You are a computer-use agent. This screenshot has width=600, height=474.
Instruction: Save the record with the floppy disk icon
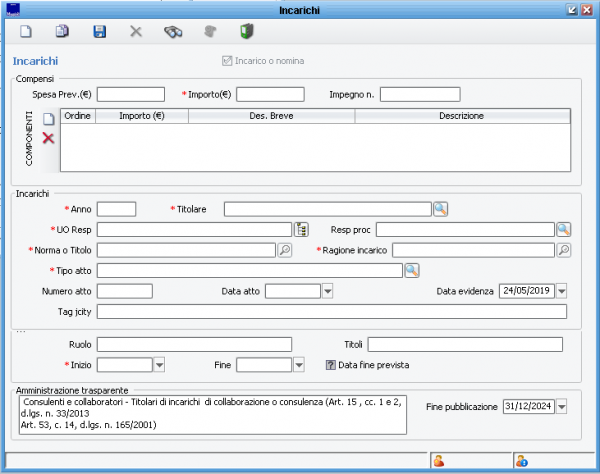pyautogui.click(x=99, y=32)
